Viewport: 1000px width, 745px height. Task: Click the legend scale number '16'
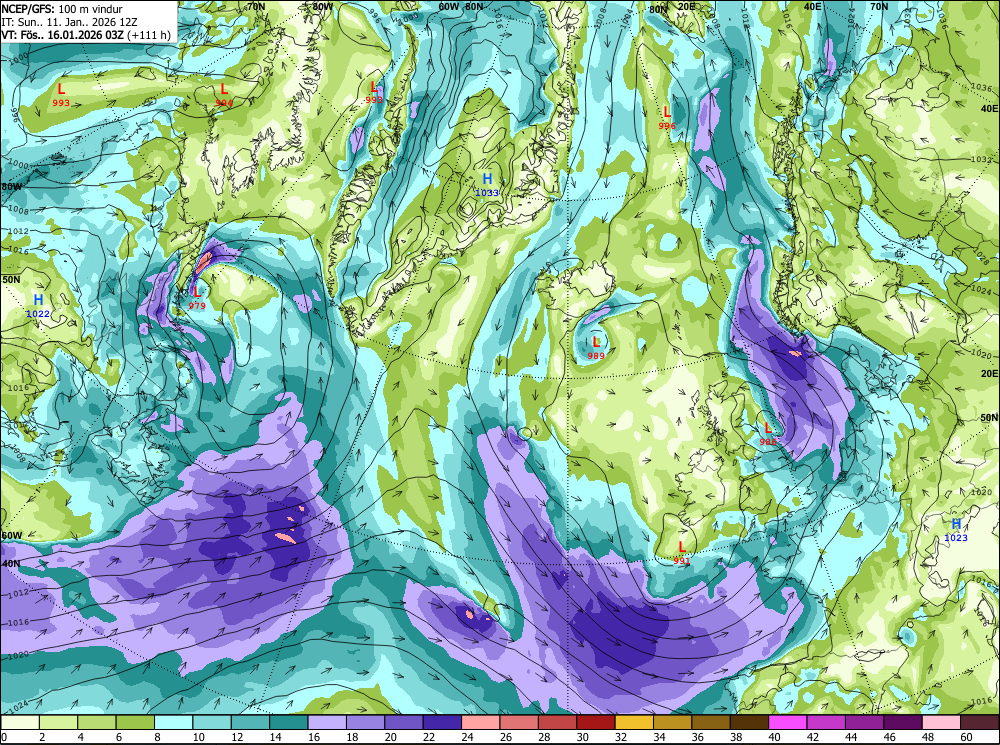tap(314, 737)
